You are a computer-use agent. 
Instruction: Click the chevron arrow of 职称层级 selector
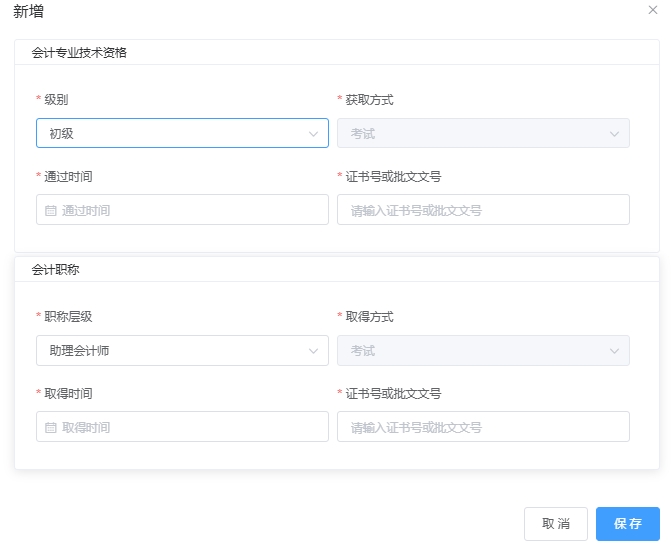(313, 351)
